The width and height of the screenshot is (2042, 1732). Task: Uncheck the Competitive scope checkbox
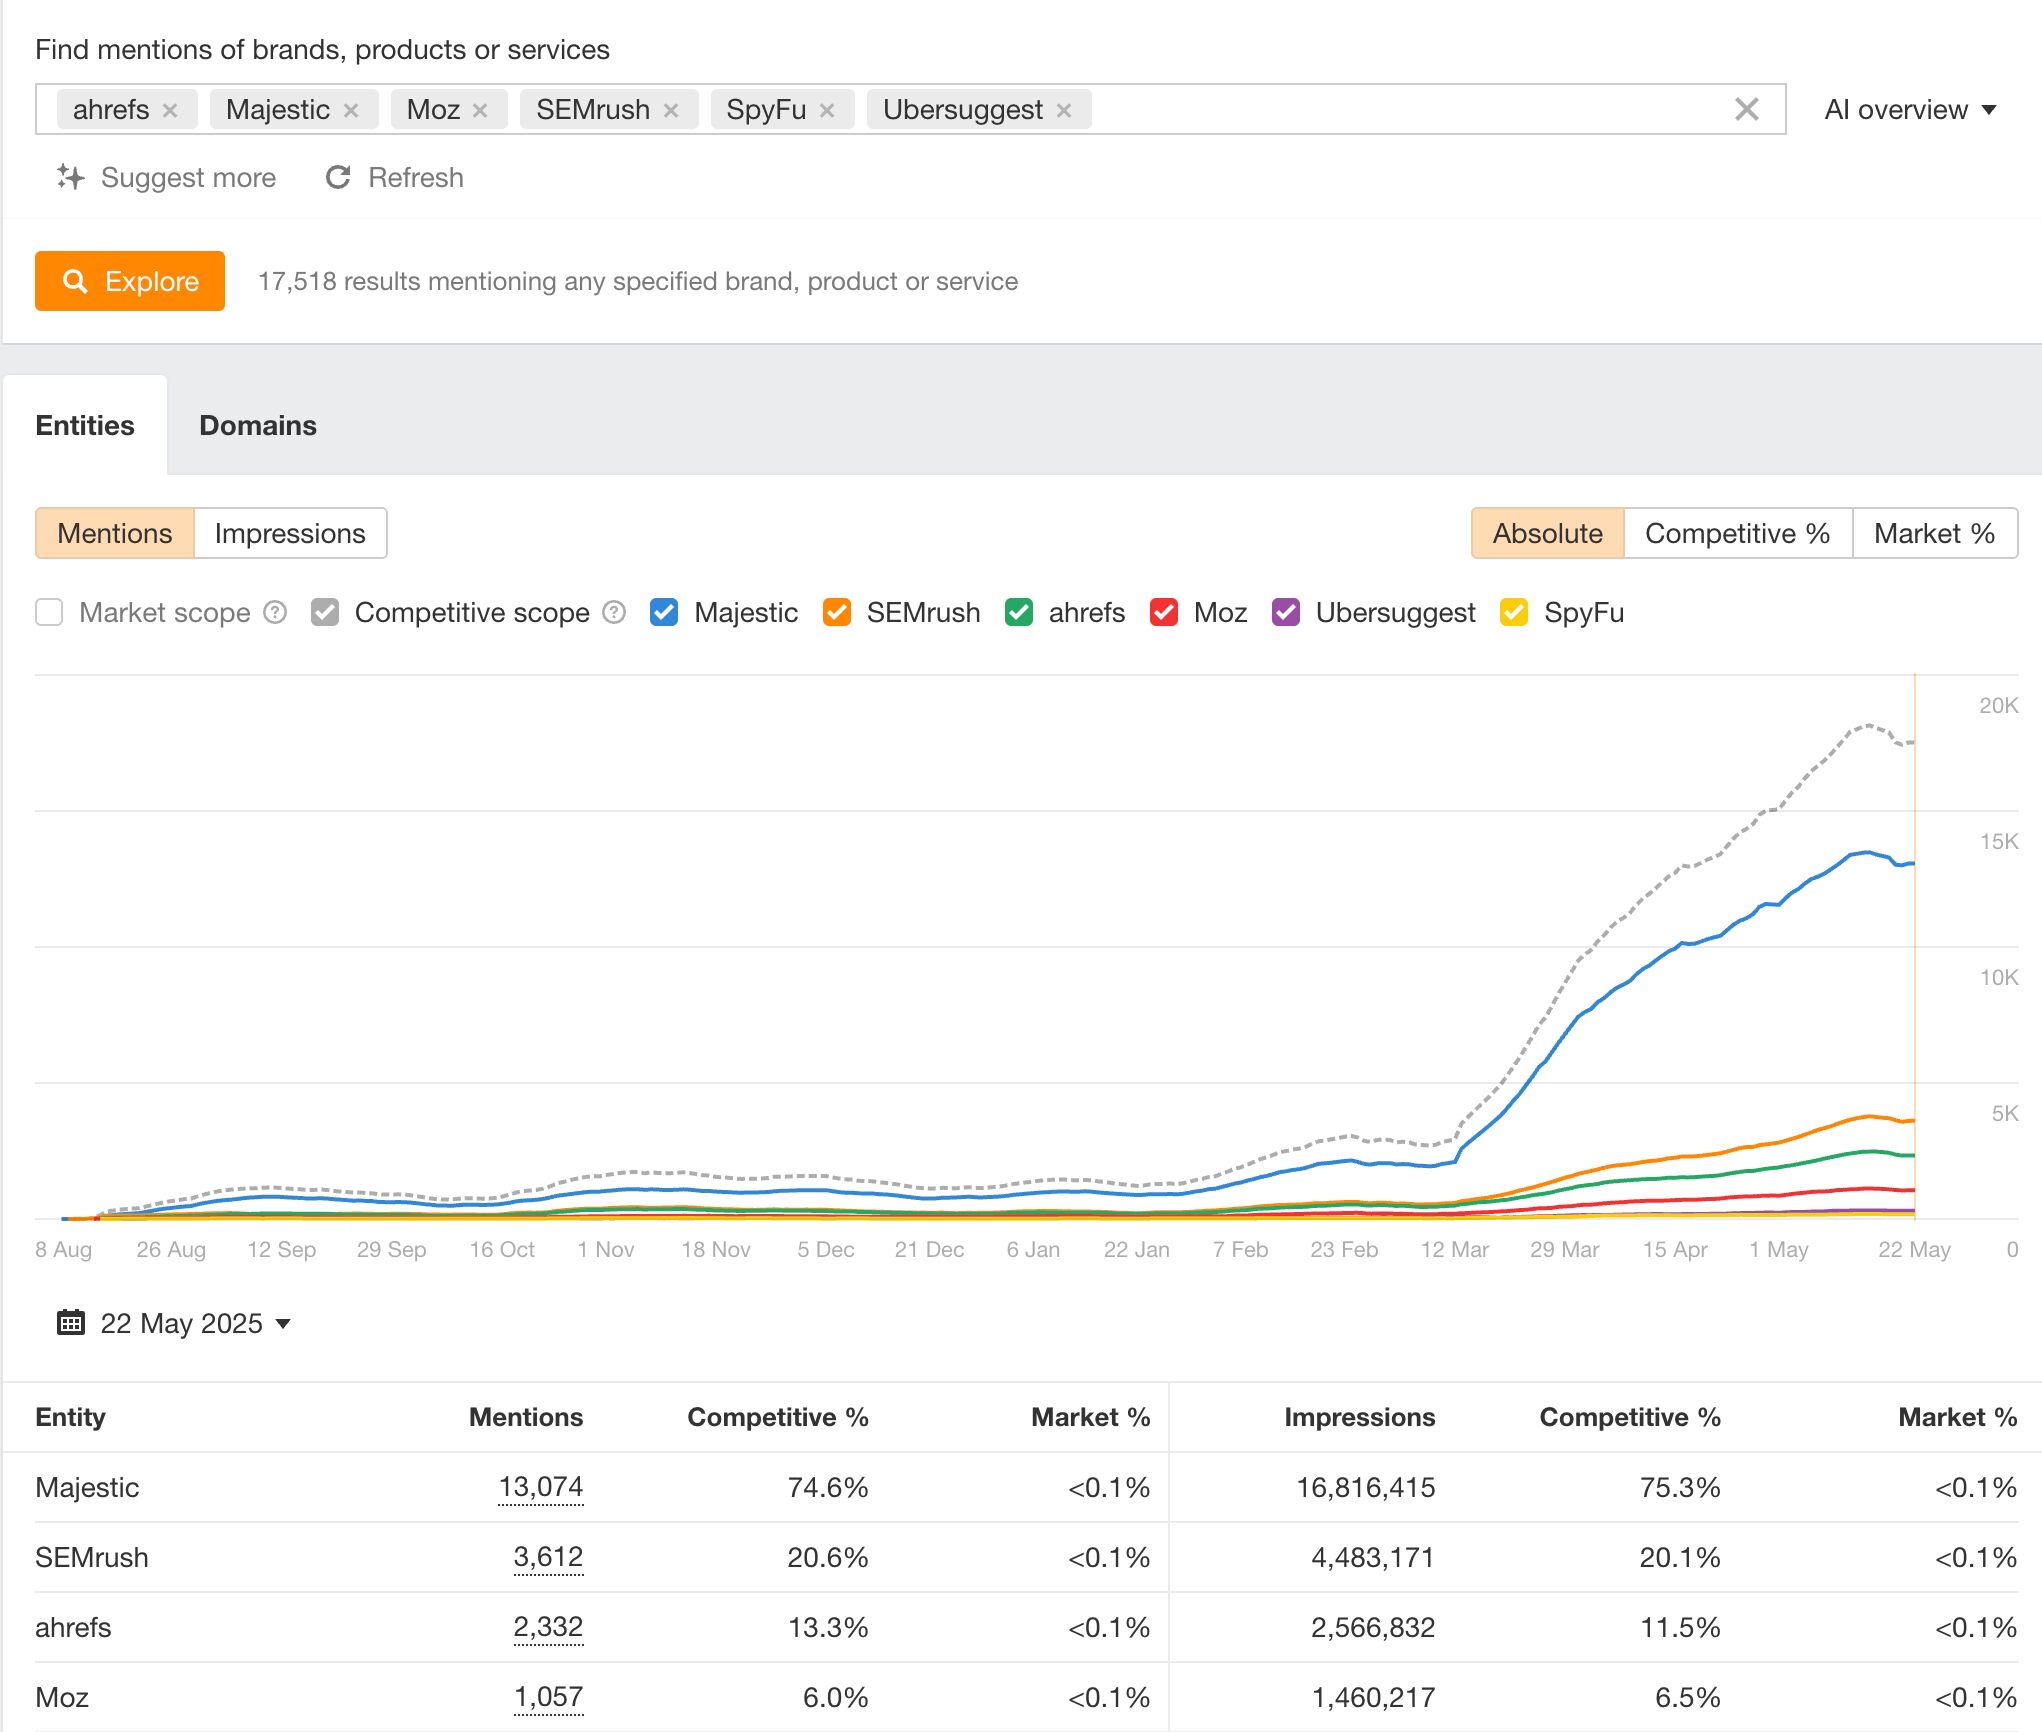click(325, 612)
